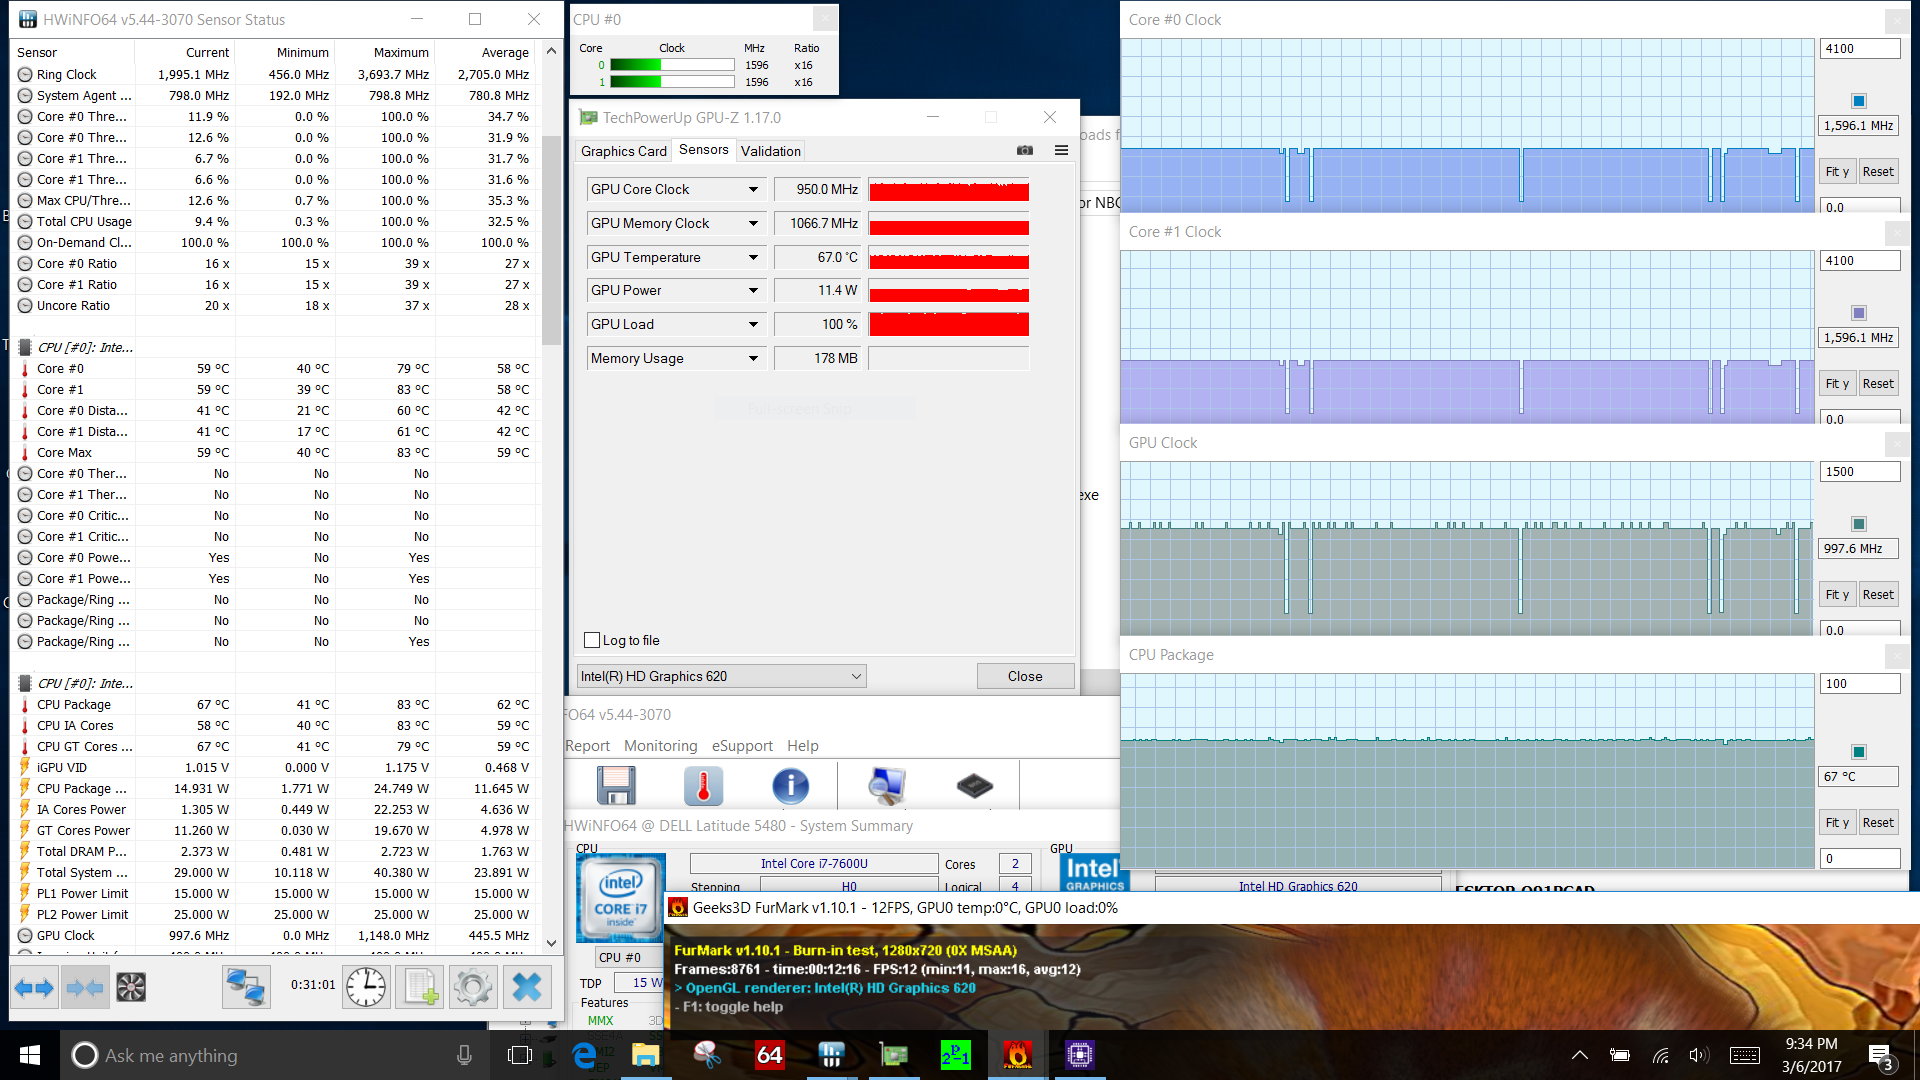Start logging with the sheet-plus icon
The height and width of the screenshot is (1080, 1920).
421,988
